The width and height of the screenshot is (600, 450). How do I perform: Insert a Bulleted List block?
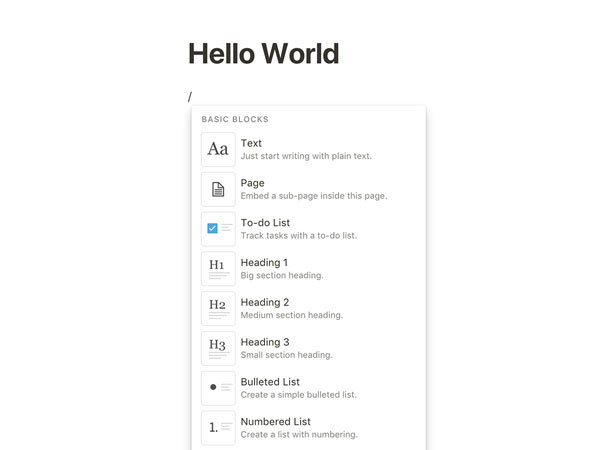click(308, 388)
